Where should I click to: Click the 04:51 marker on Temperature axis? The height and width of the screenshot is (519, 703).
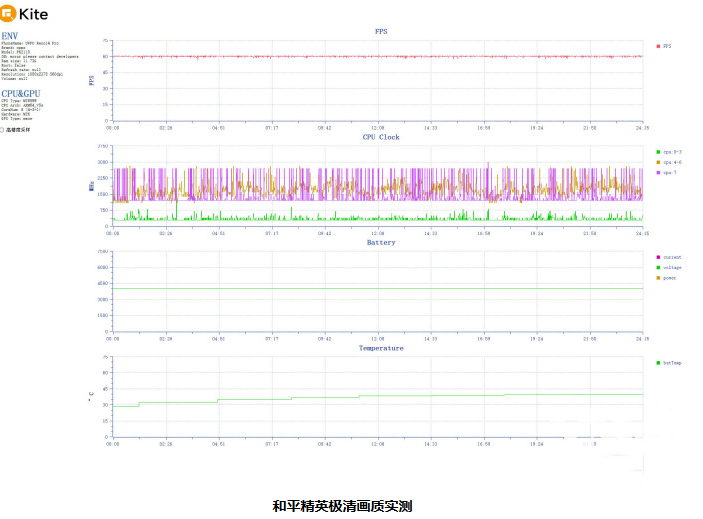[218, 444]
